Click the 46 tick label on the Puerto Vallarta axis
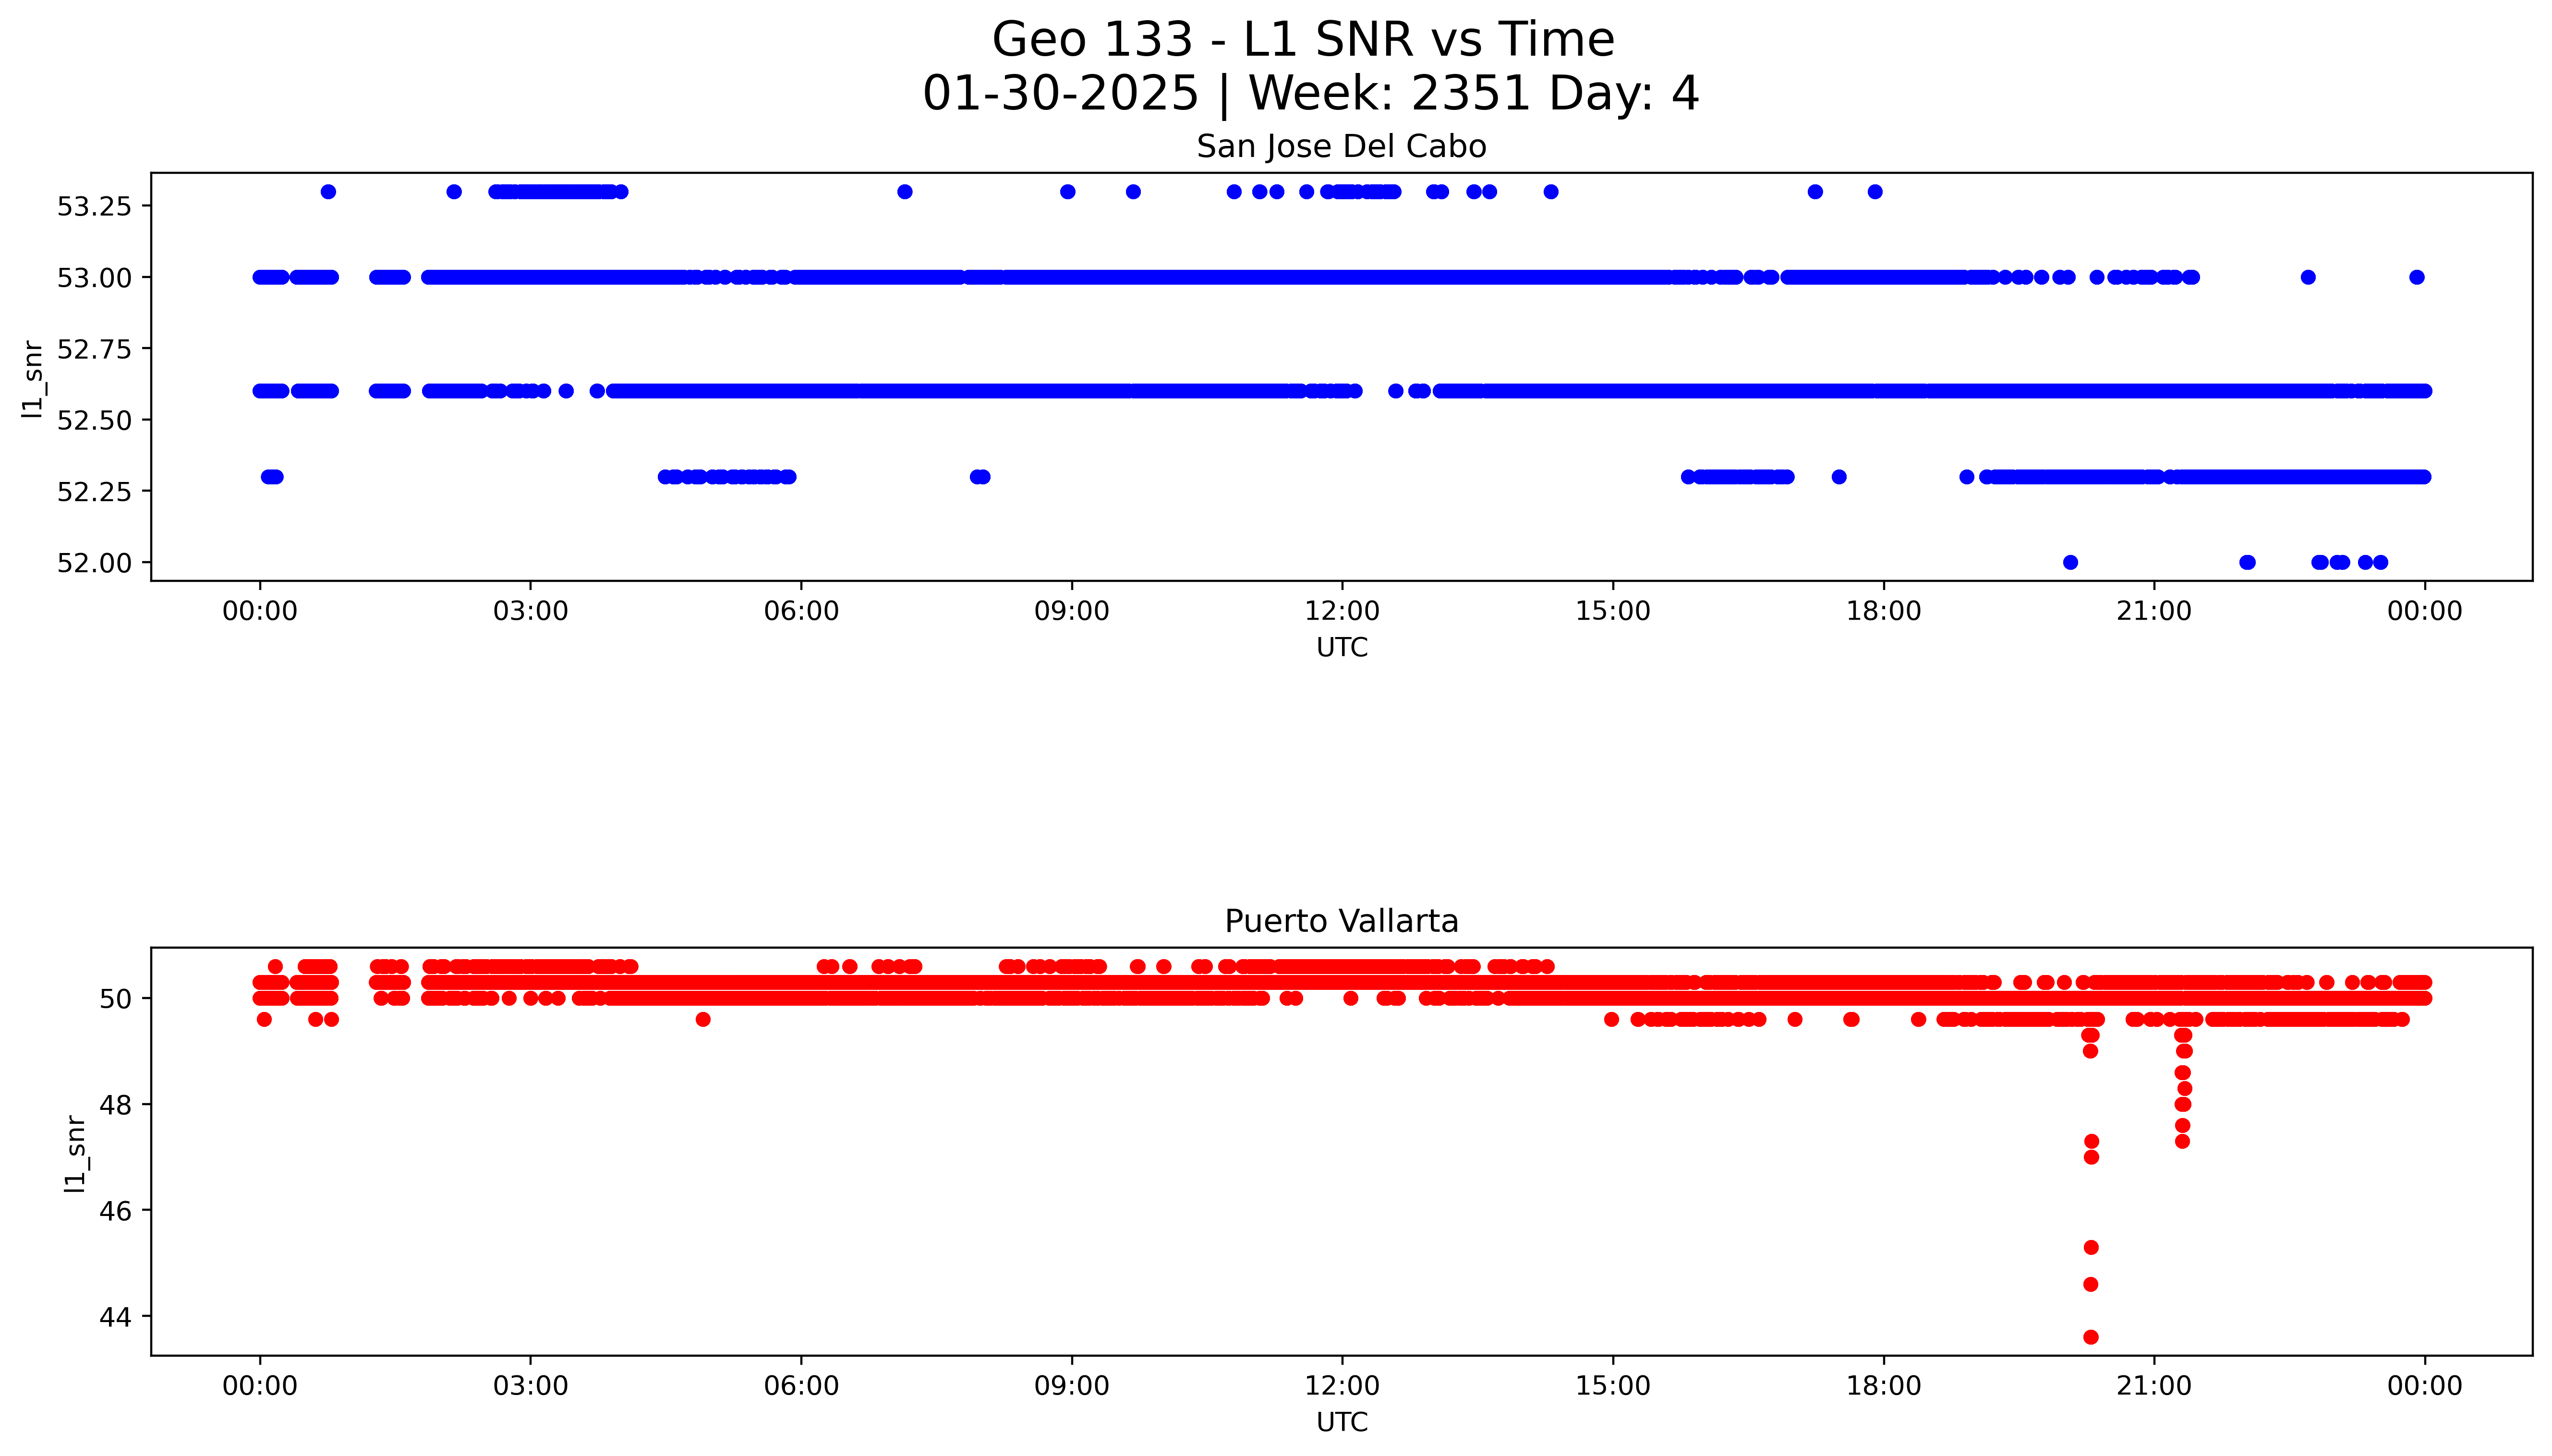The width and height of the screenshot is (2552, 1456). [116, 1211]
